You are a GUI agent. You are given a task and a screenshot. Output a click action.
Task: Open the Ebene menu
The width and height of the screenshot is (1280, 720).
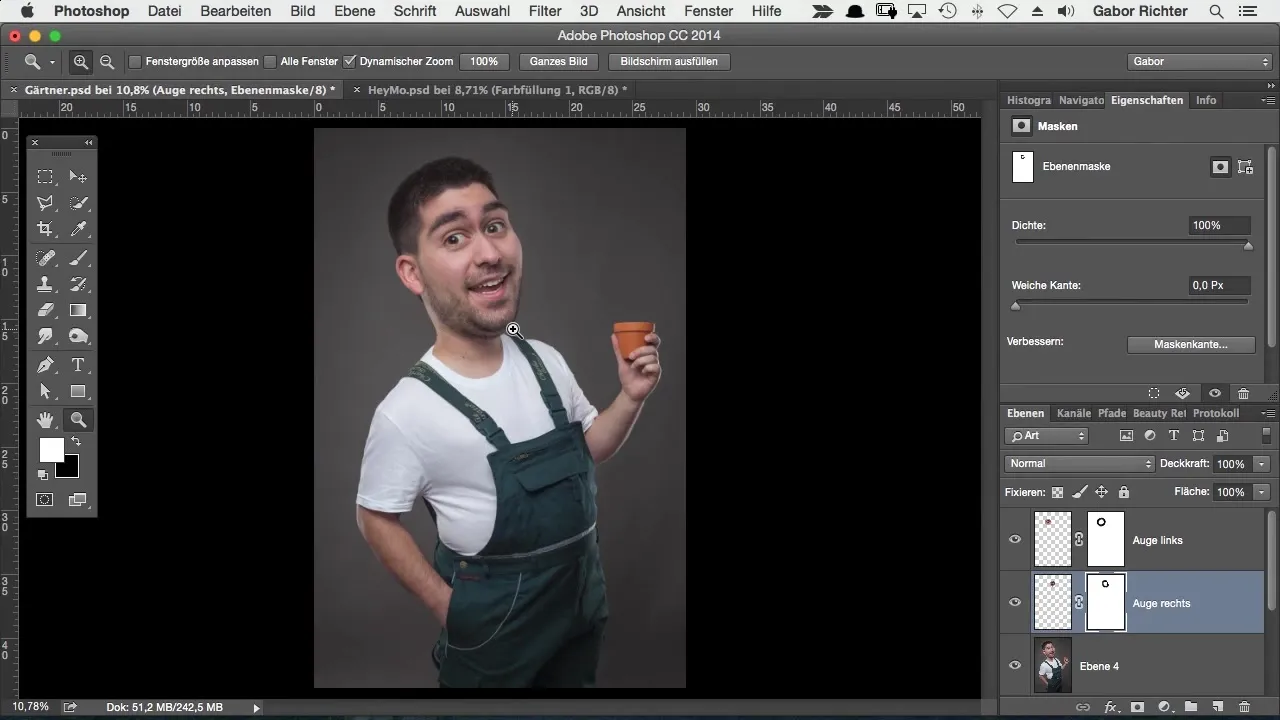coord(354,11)
